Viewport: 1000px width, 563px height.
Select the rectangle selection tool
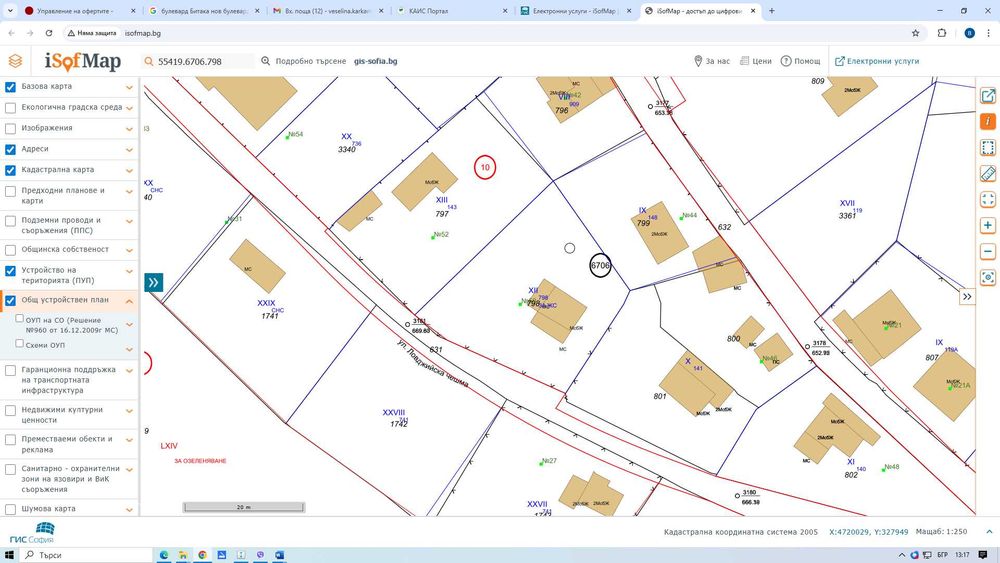(x=987, y=147)
